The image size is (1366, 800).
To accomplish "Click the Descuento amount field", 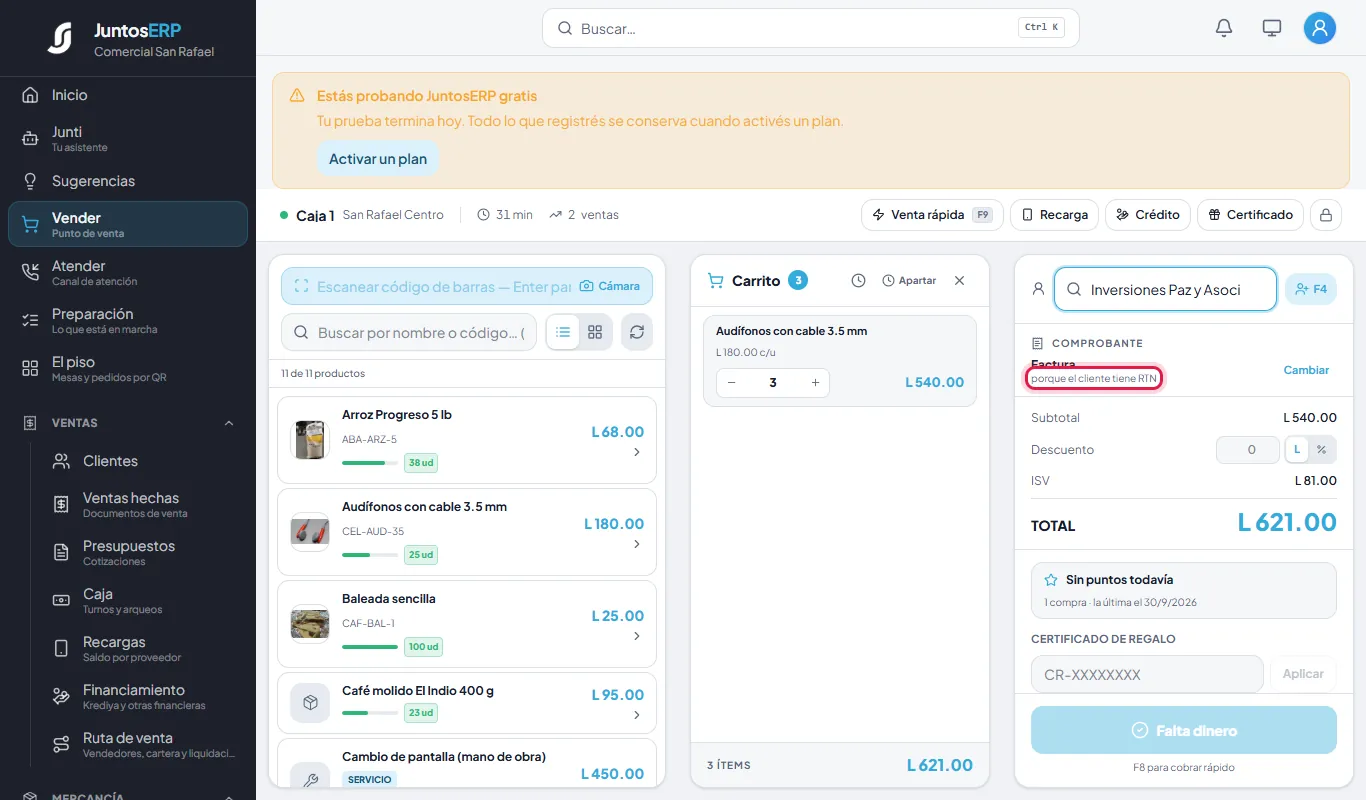I will [x=1247, y=450].
